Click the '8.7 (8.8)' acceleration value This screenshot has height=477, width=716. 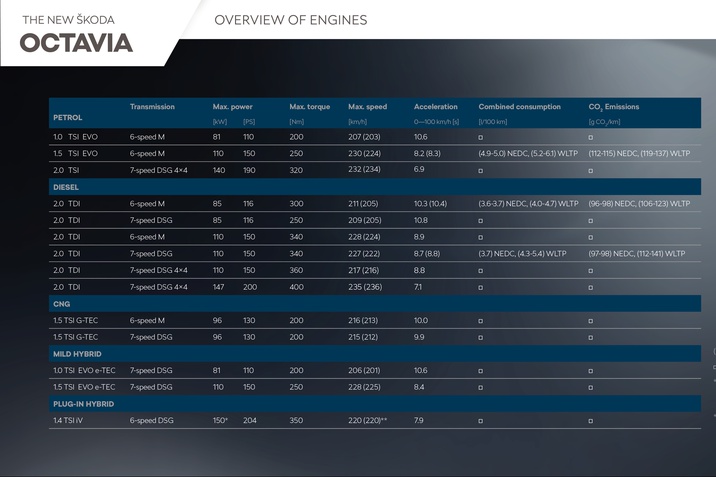(427, 254)
